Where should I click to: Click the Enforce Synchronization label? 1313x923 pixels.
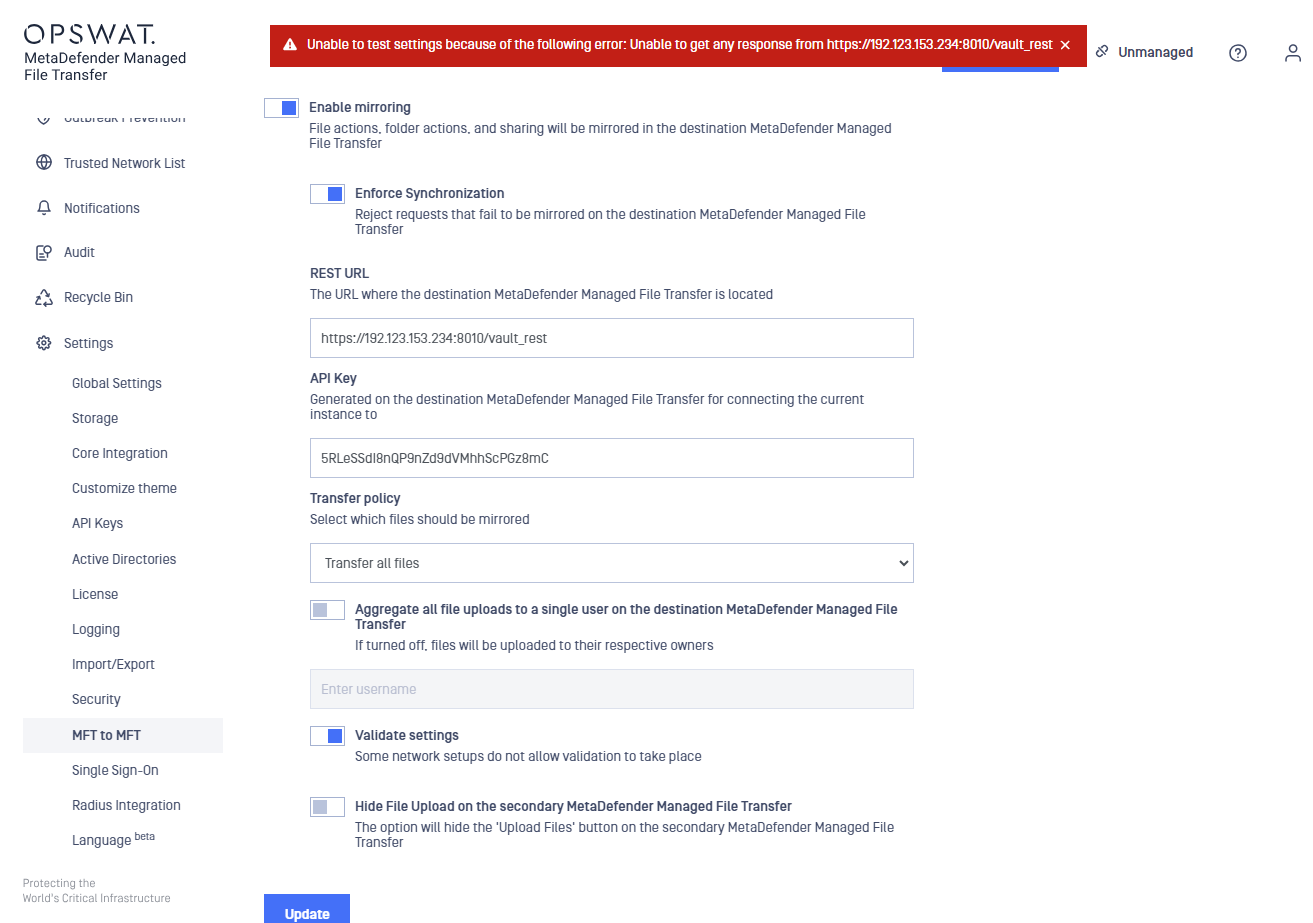(430, 193)
